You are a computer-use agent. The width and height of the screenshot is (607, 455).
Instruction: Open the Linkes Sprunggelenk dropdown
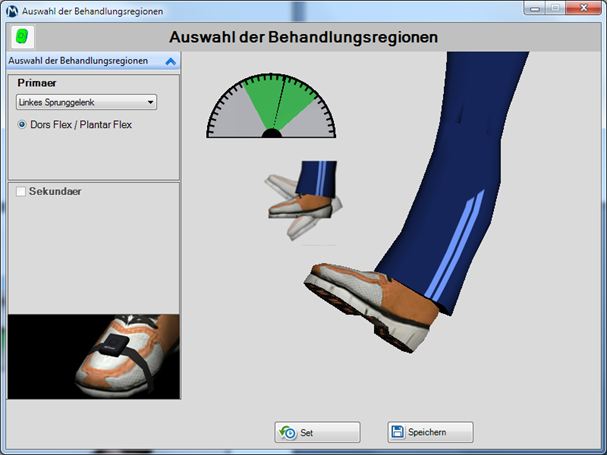87,102
